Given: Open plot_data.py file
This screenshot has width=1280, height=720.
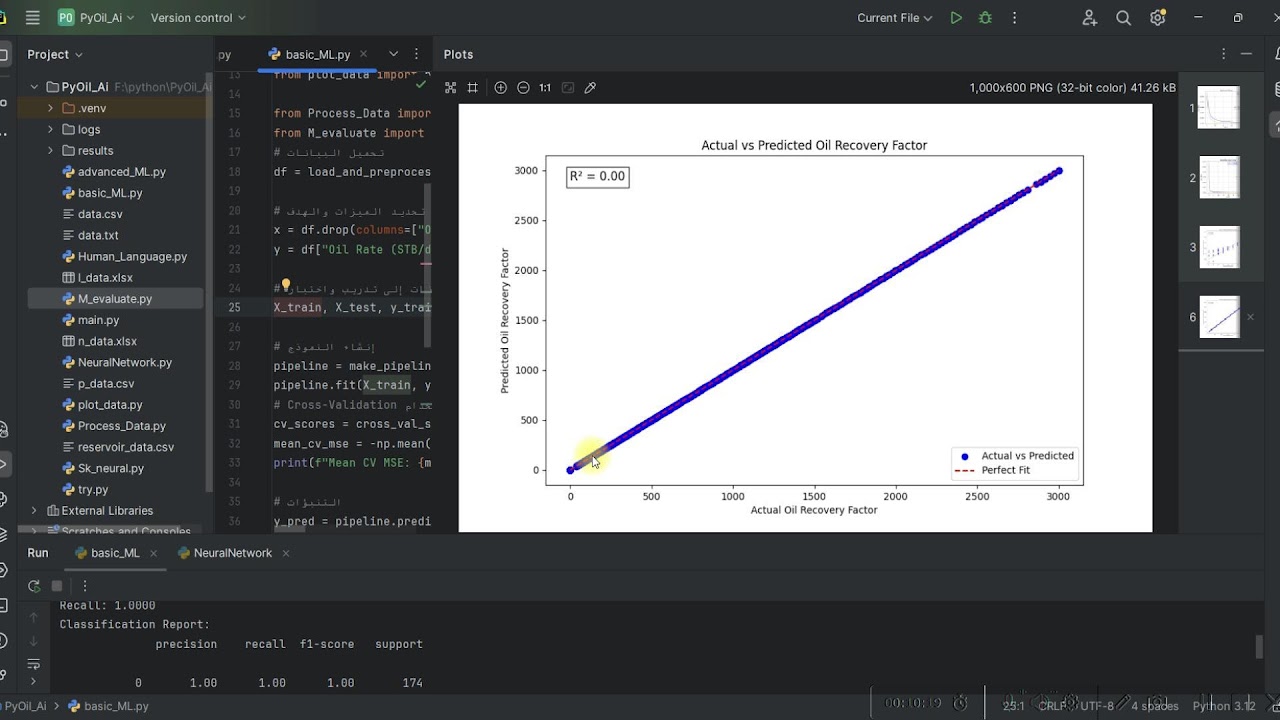Looking at the screenshot, I should (x=110, y=405).
